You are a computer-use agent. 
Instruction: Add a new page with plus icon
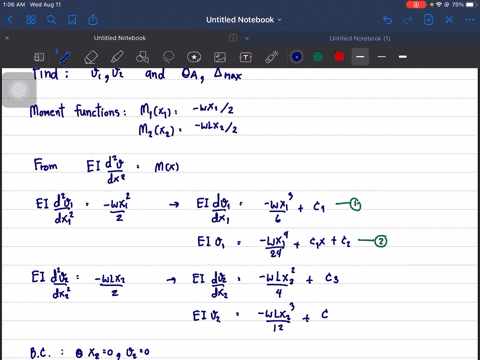click(x=429, y=20)
